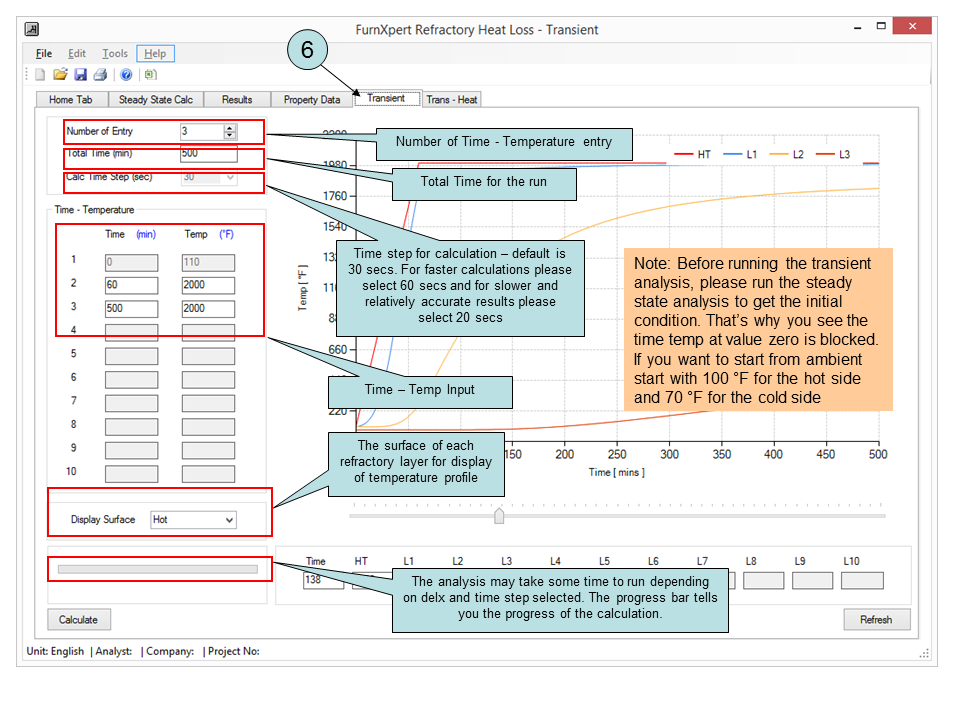Click the row 1 Temp field showing 110
Screen dimensions: 960x720
[208, 263]
